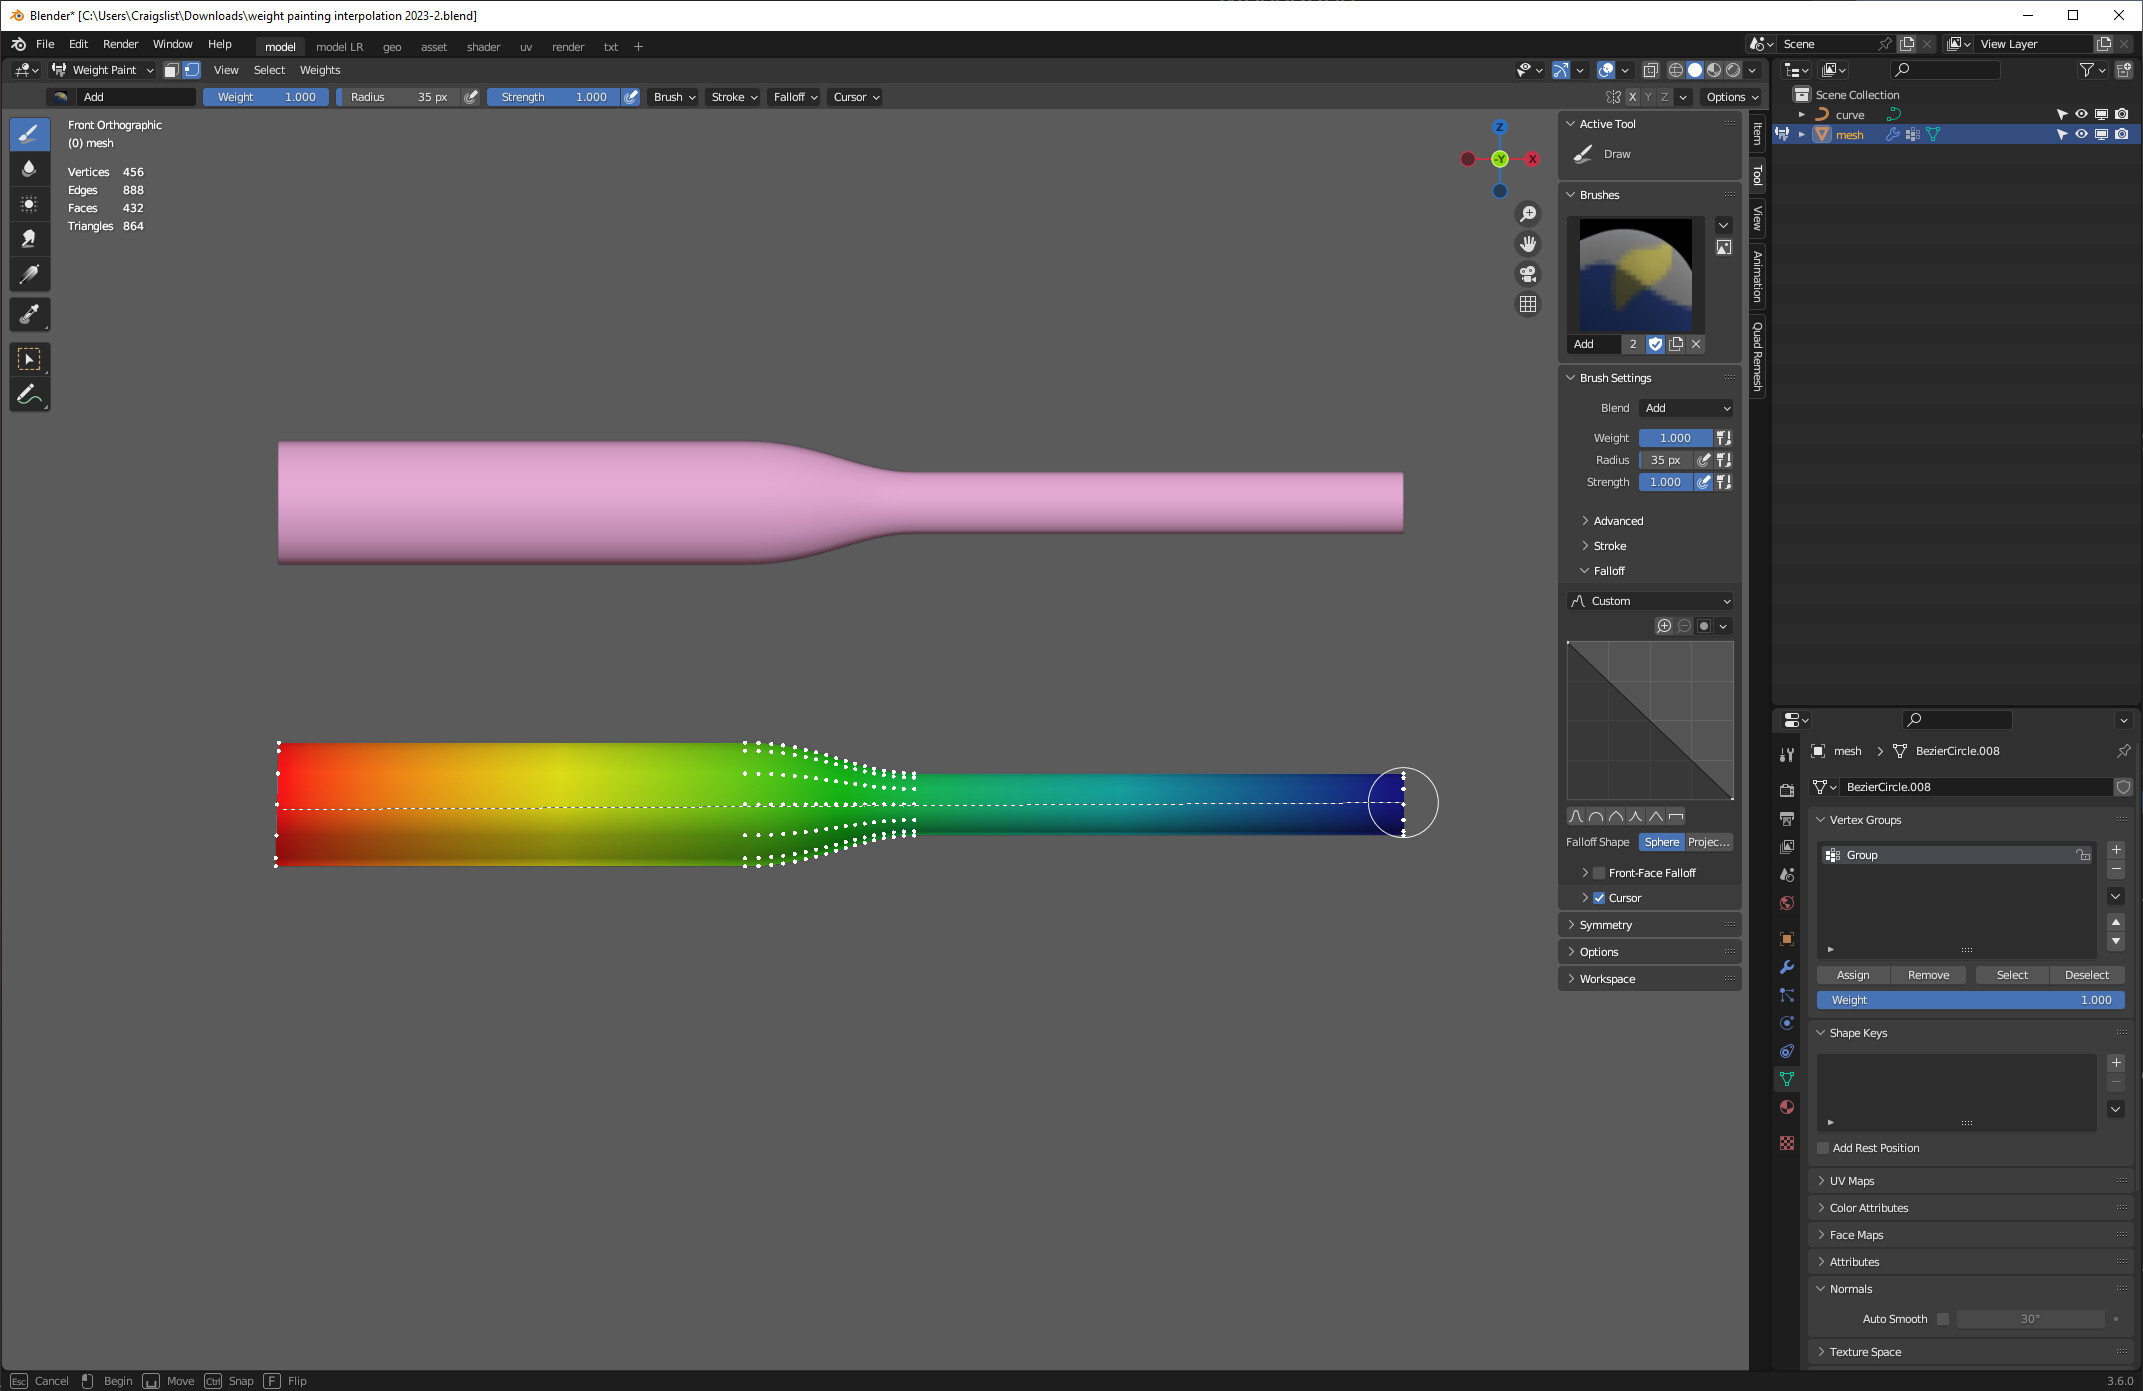Viewport: 2143px width, 1391px height.
Task: Open the File menu
Action: 45,44
